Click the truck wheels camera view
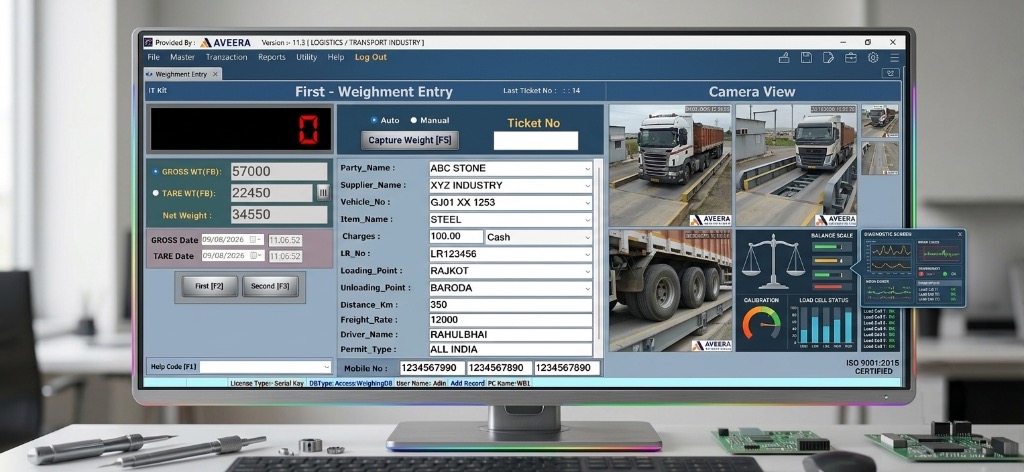Viewport: 1024px width, 472px height. 670,291
